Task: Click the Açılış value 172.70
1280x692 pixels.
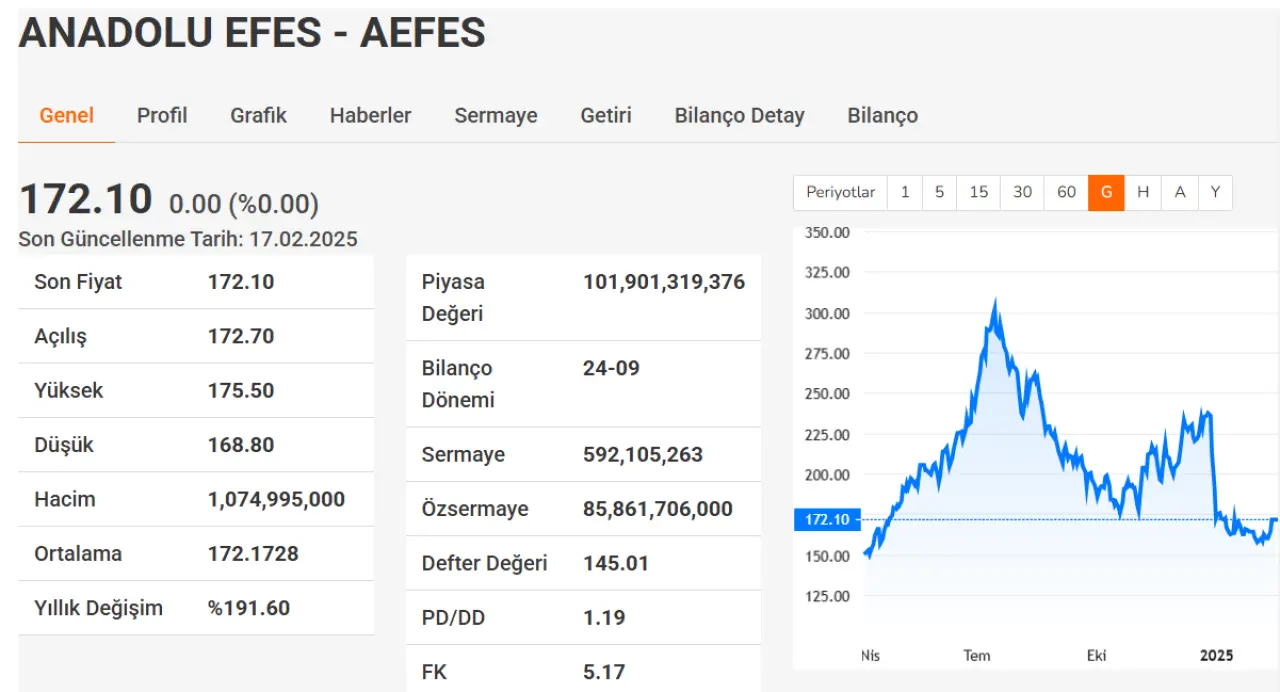Action: pyautogui.click(x=241, y=336)
